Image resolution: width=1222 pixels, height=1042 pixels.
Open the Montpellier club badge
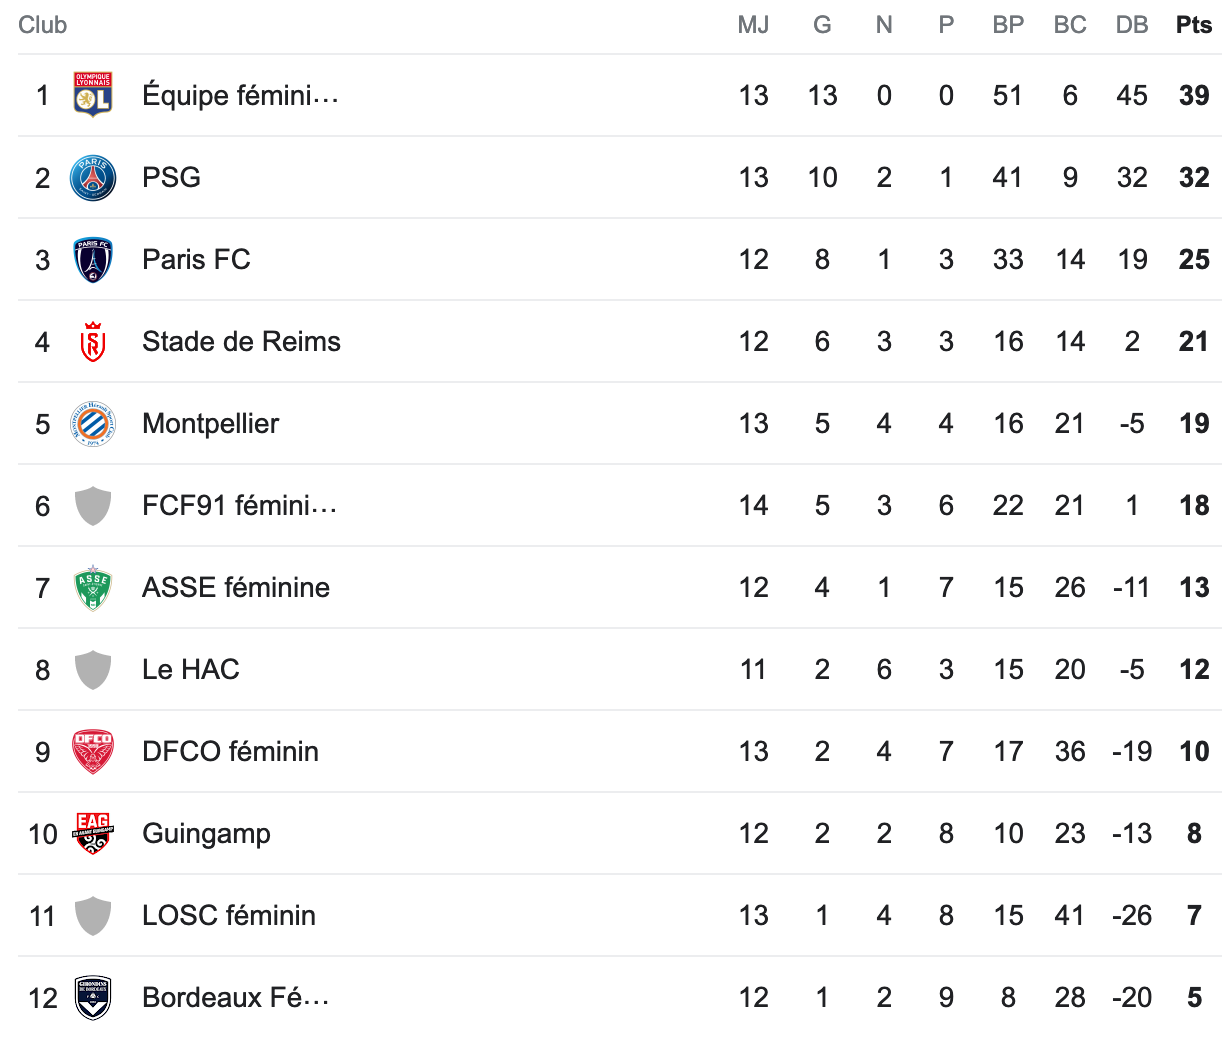coord(93,424)
